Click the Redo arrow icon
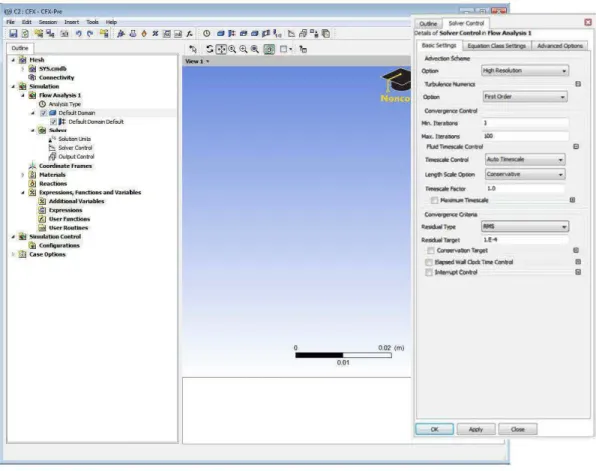Viewport: 596px width, 471px height. (x=90, y=34)
